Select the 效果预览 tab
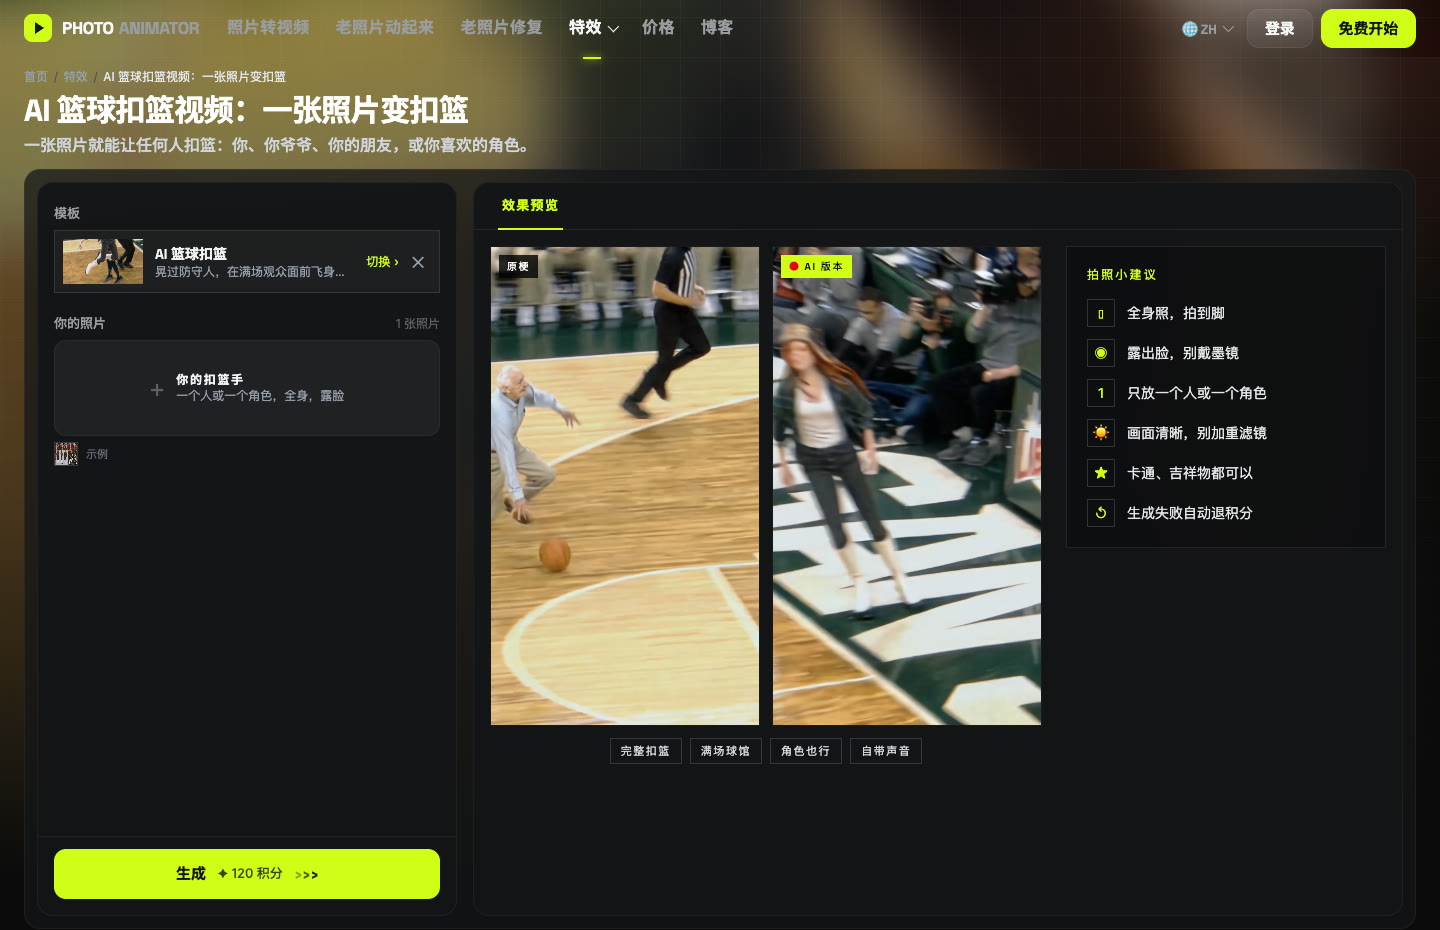Screen dimensions: 1440x930 coord(530,206)
